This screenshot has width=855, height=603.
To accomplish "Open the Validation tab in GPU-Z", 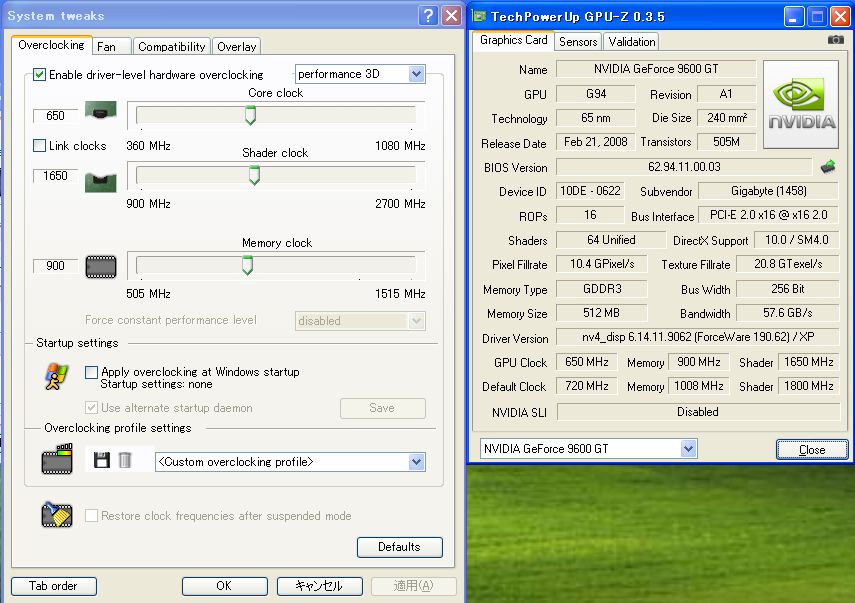I will point(631,42).
